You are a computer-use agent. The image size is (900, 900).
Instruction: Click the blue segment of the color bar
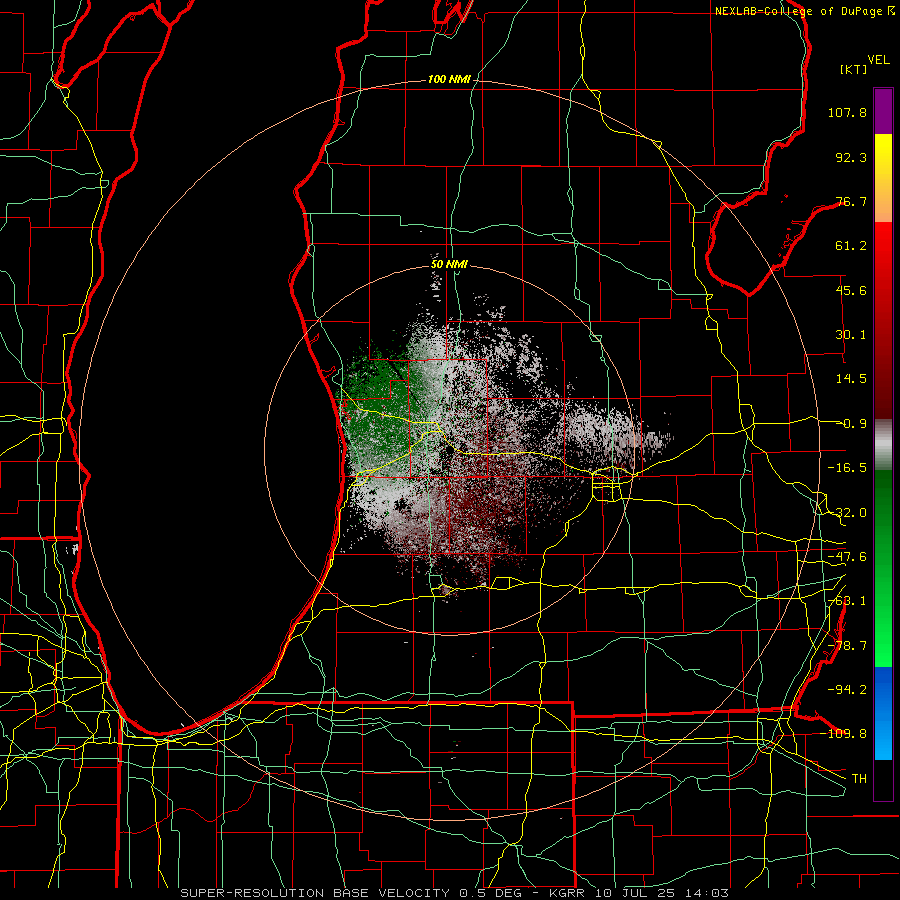(883, 713)
